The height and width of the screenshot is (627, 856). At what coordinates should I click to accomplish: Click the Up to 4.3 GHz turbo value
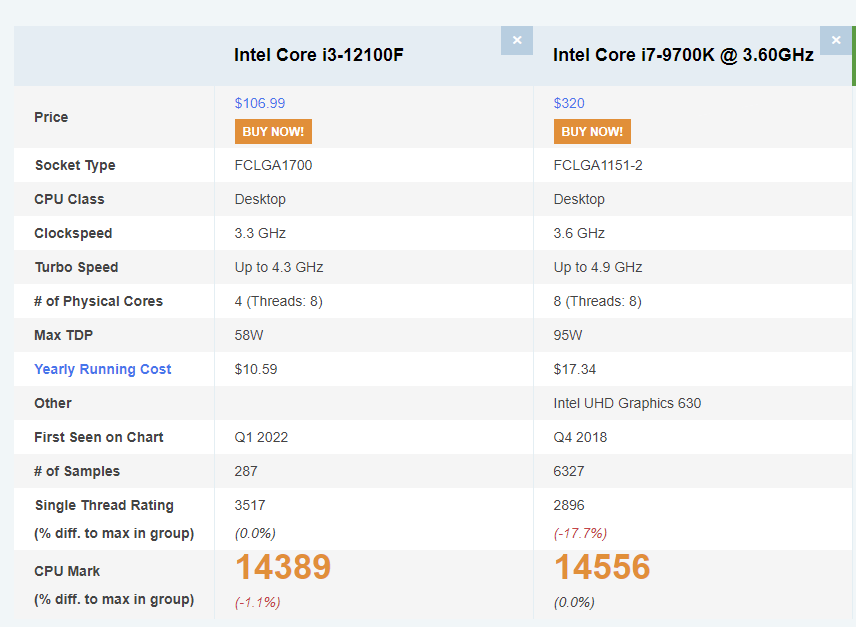click(278, 267)
